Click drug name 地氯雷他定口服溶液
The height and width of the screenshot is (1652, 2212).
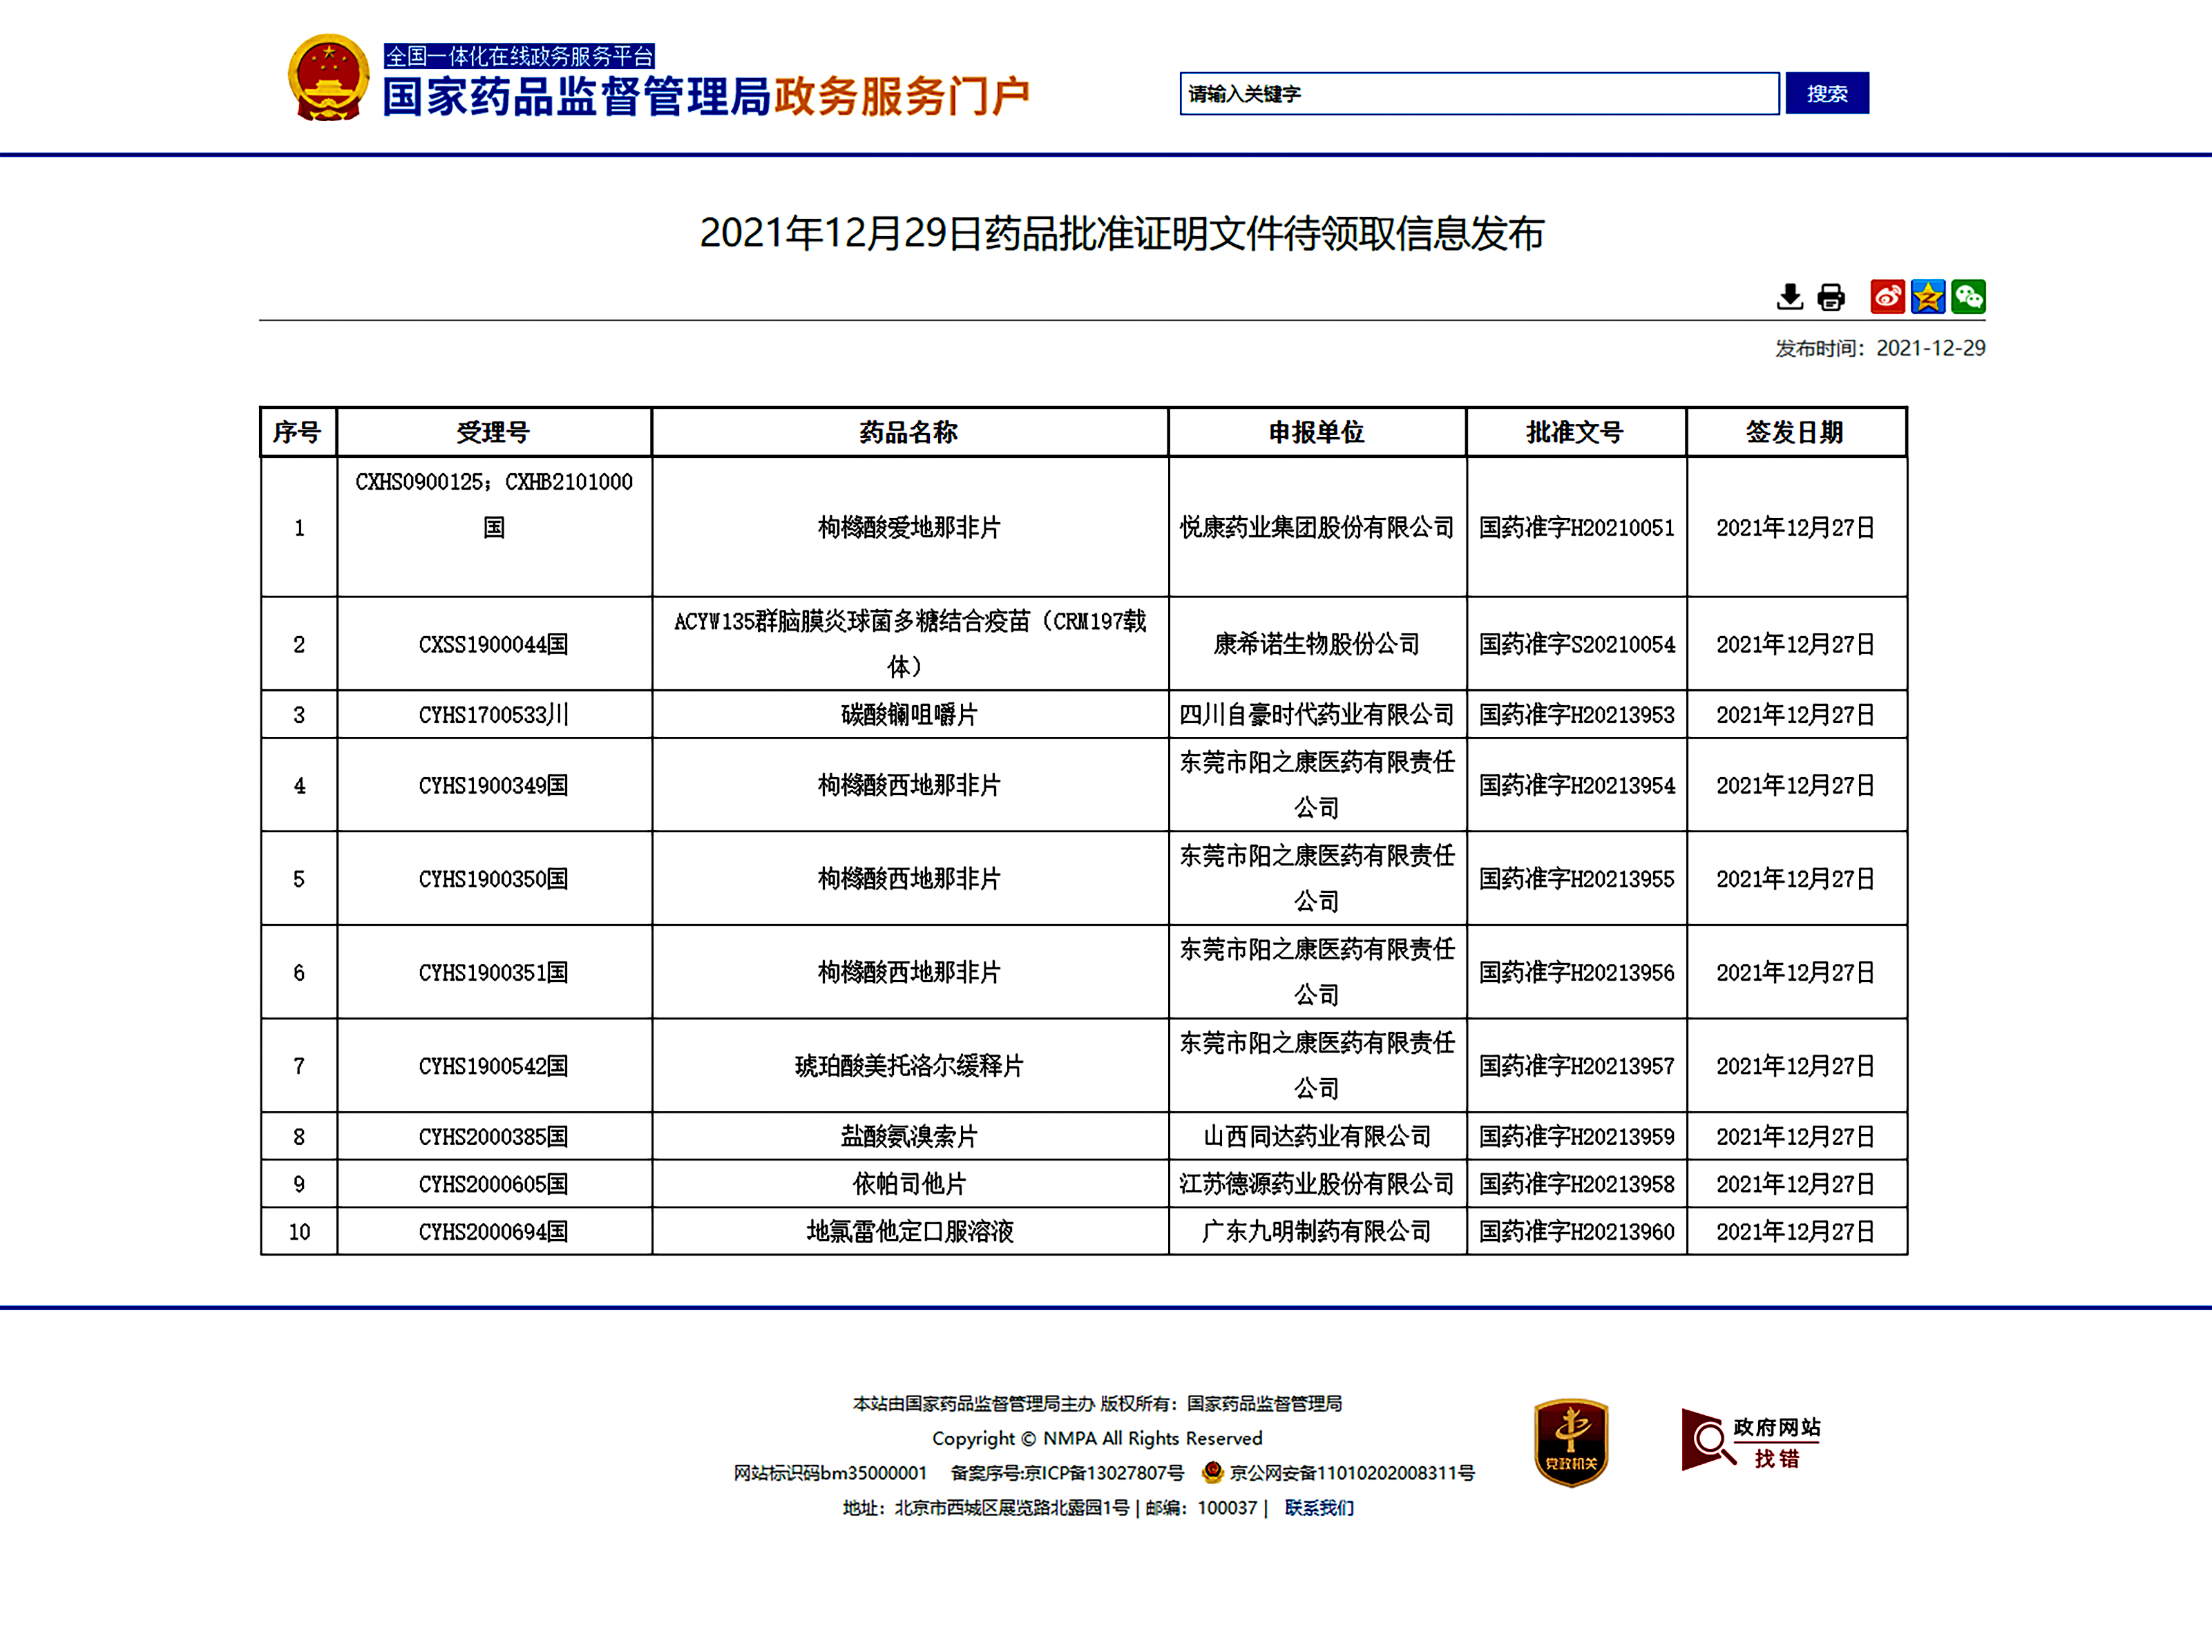click(909, 1232)
